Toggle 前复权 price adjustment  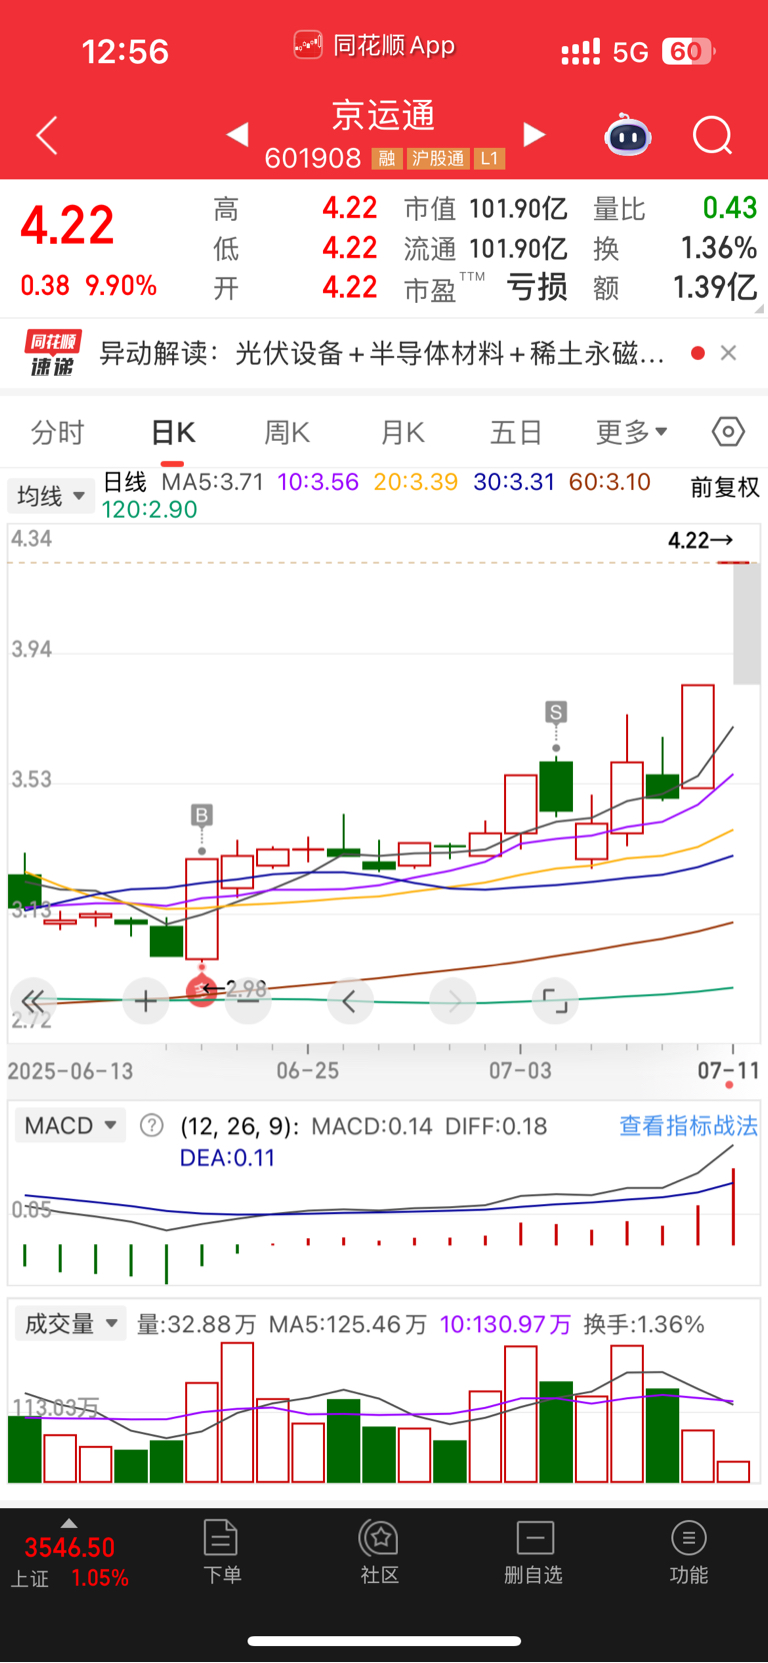click(725, 487)
